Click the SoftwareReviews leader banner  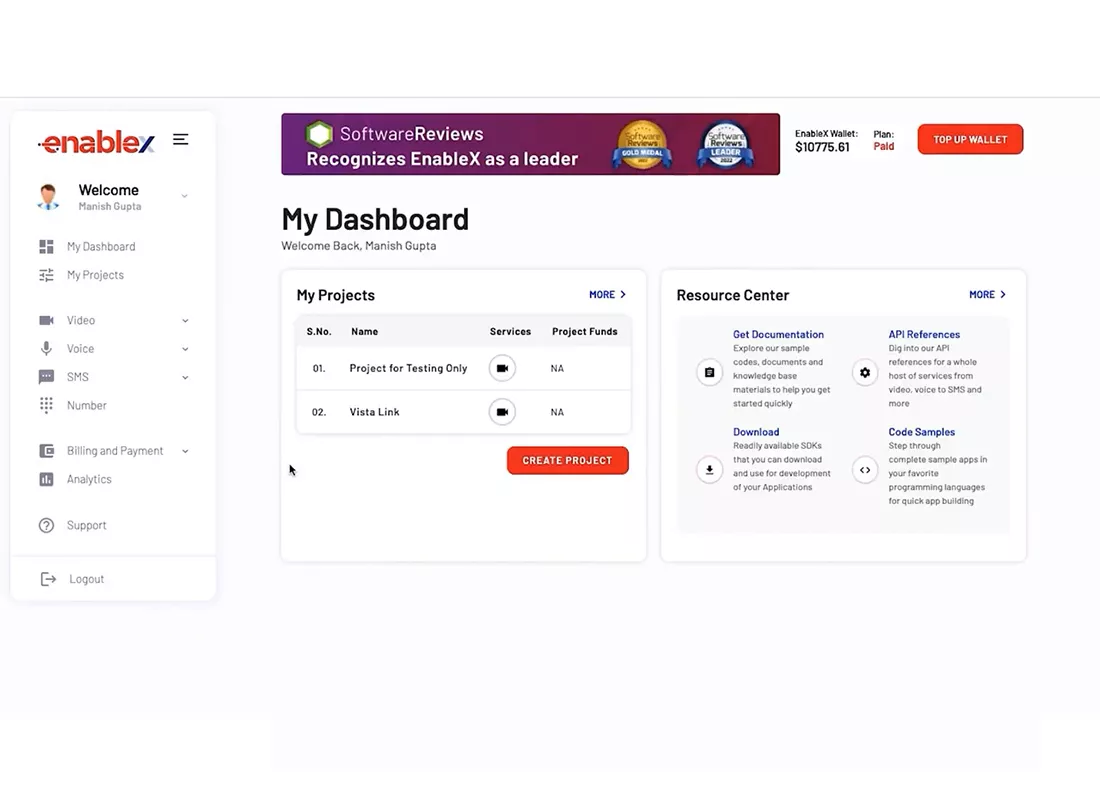point(530,144)
